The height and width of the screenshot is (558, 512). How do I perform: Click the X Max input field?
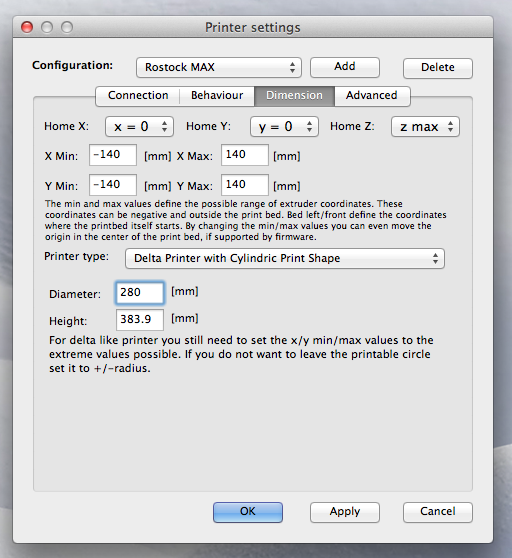[x=245, y=155]
